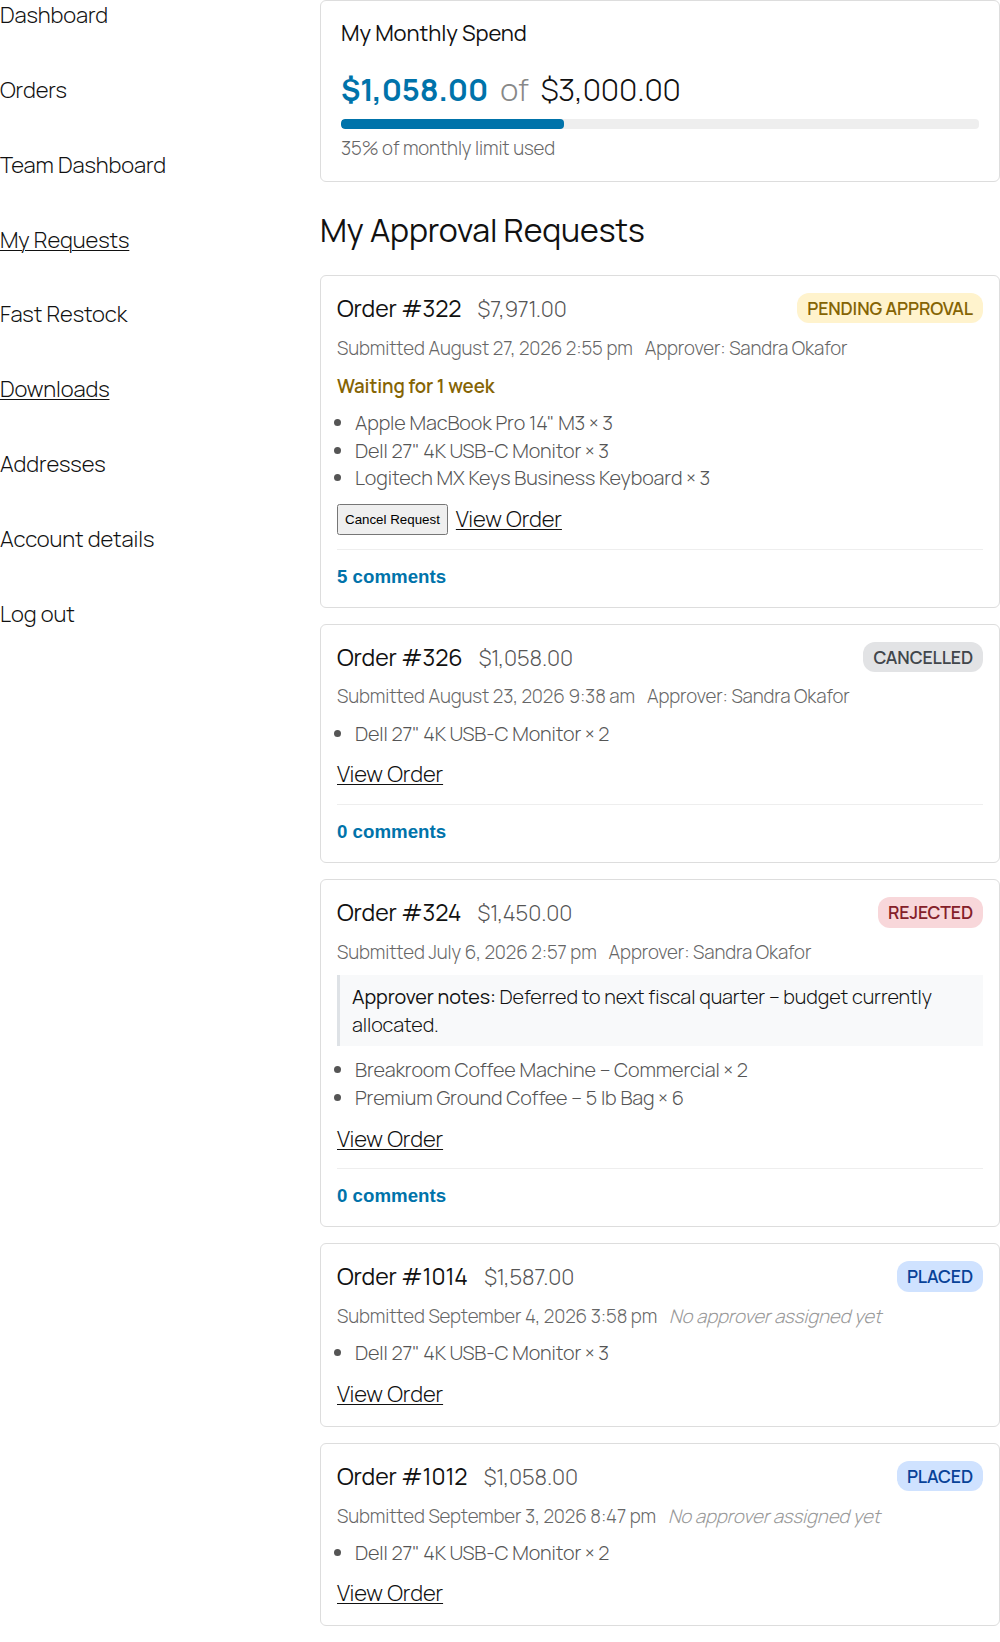Select the Order #322 heading
The width and height of the screenshot is (1000, 1642).
coord(399,309)
